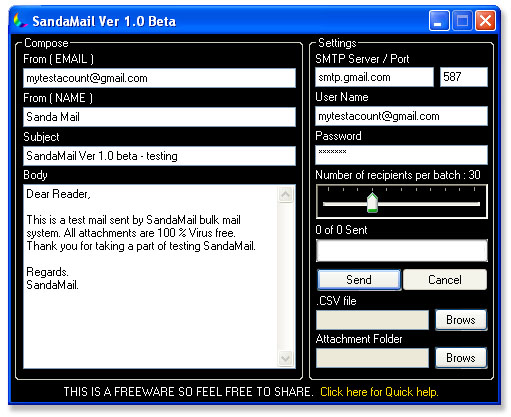Click the From (NAME) field with Sanda Mail

click(159, 117)
